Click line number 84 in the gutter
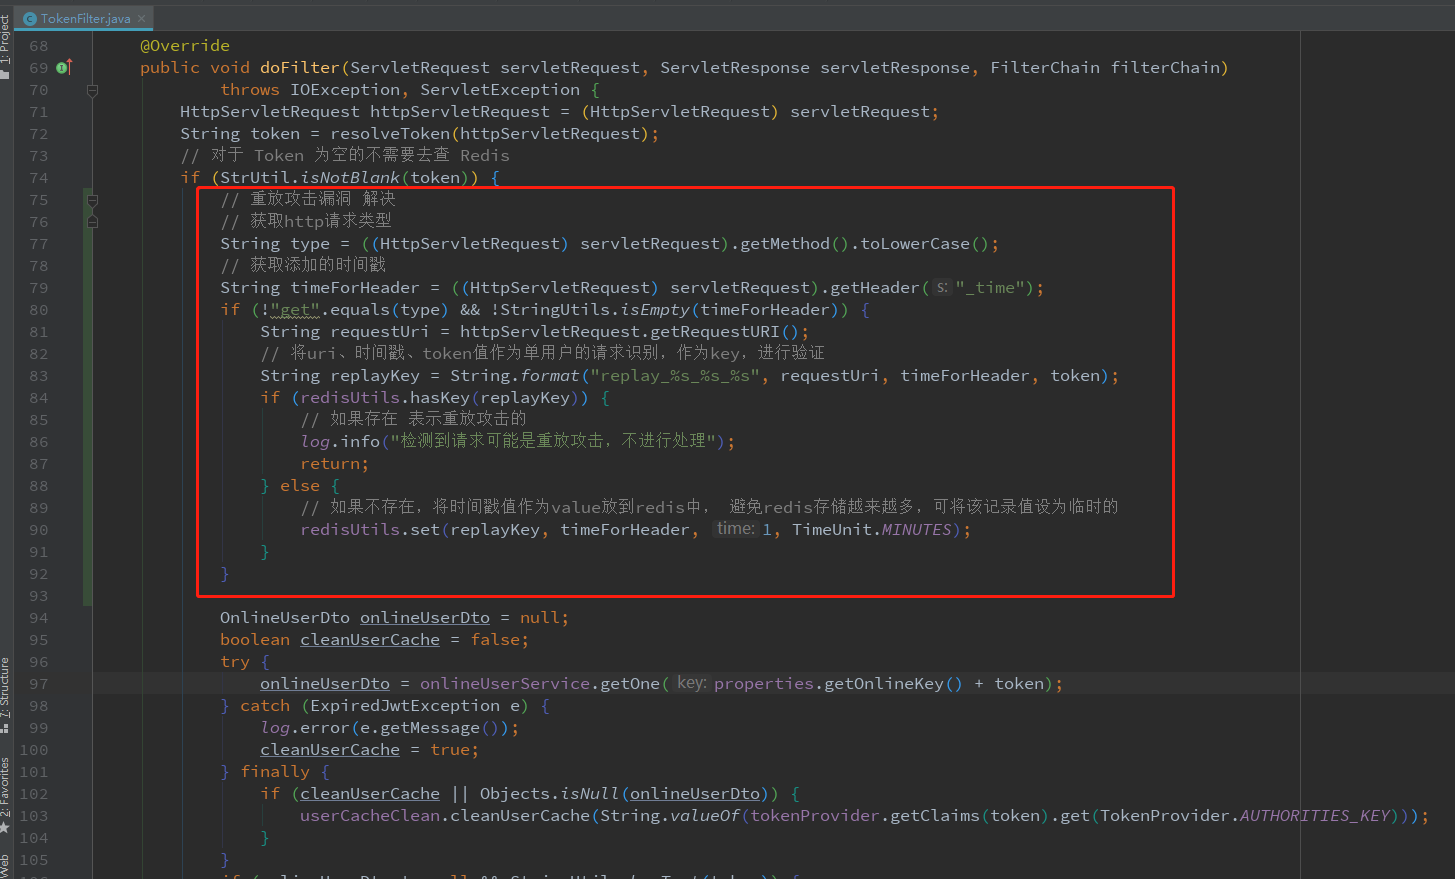Screen dimensions: 1455x879 click(x=38, y=398)
